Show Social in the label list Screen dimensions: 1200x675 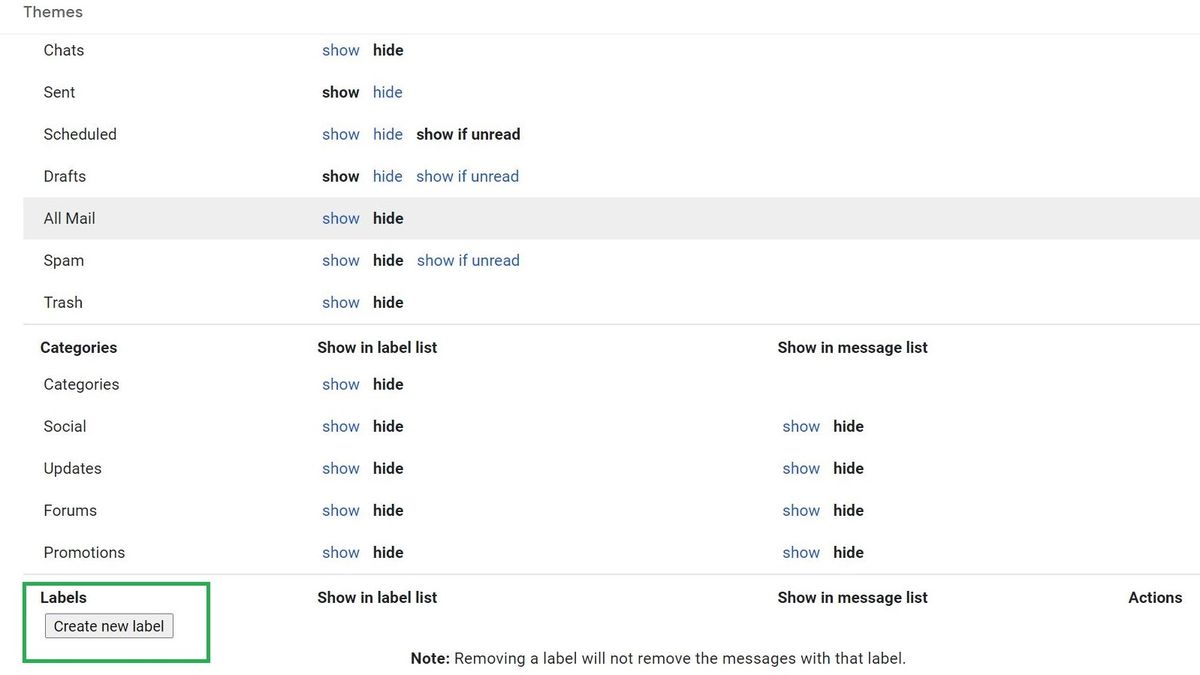[x=340, y=426]
